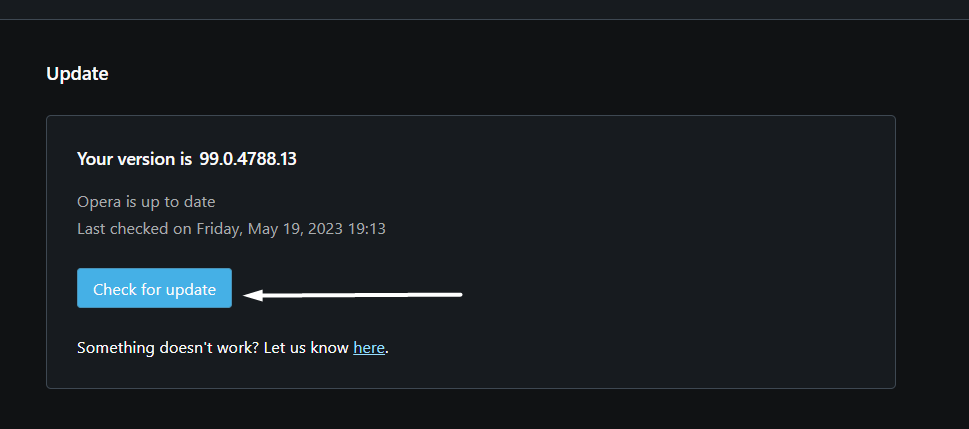The image size is (969, 429).
Task: Click the word "Opera" in the status line
Action: pyautogui.click(x=99, y=202)
